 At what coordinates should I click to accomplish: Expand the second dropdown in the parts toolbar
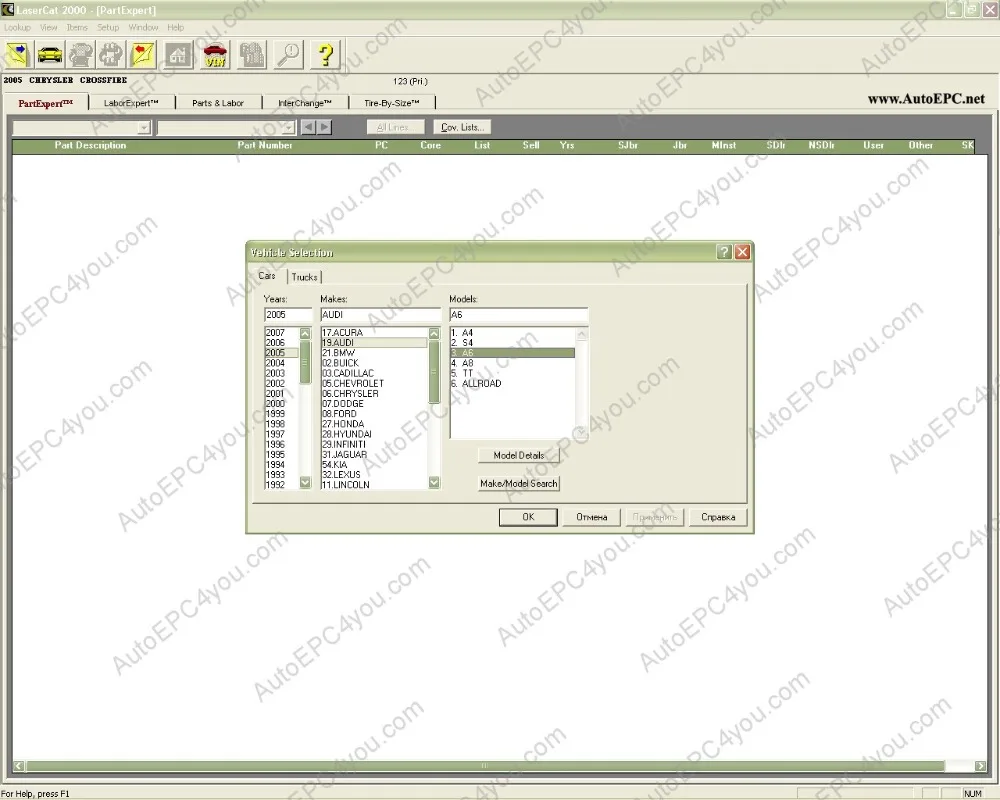pos(288,128)
